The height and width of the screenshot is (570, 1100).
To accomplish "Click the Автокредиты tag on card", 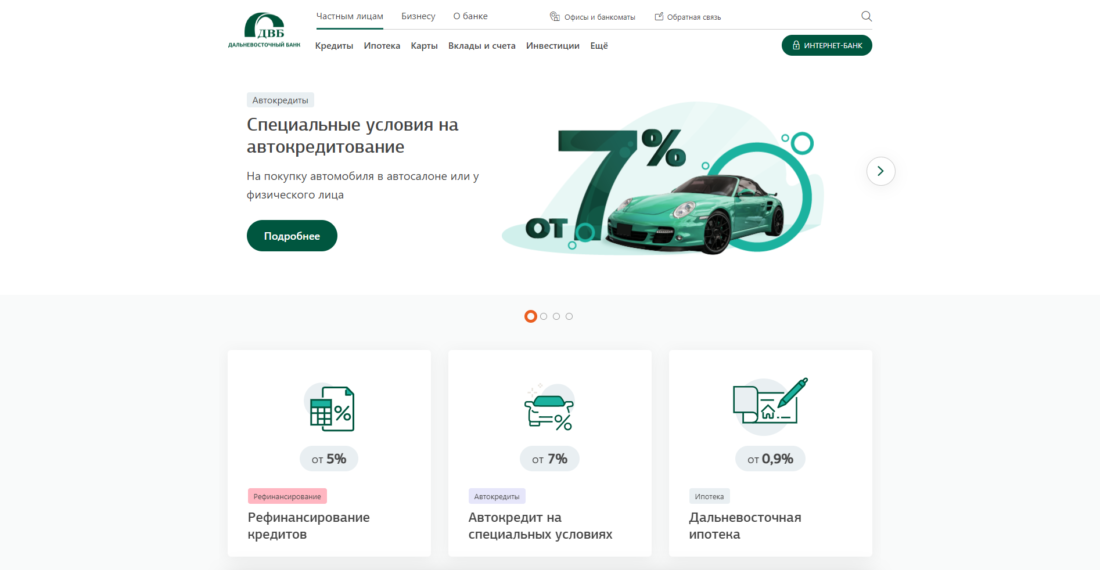I will pos(497,496).
